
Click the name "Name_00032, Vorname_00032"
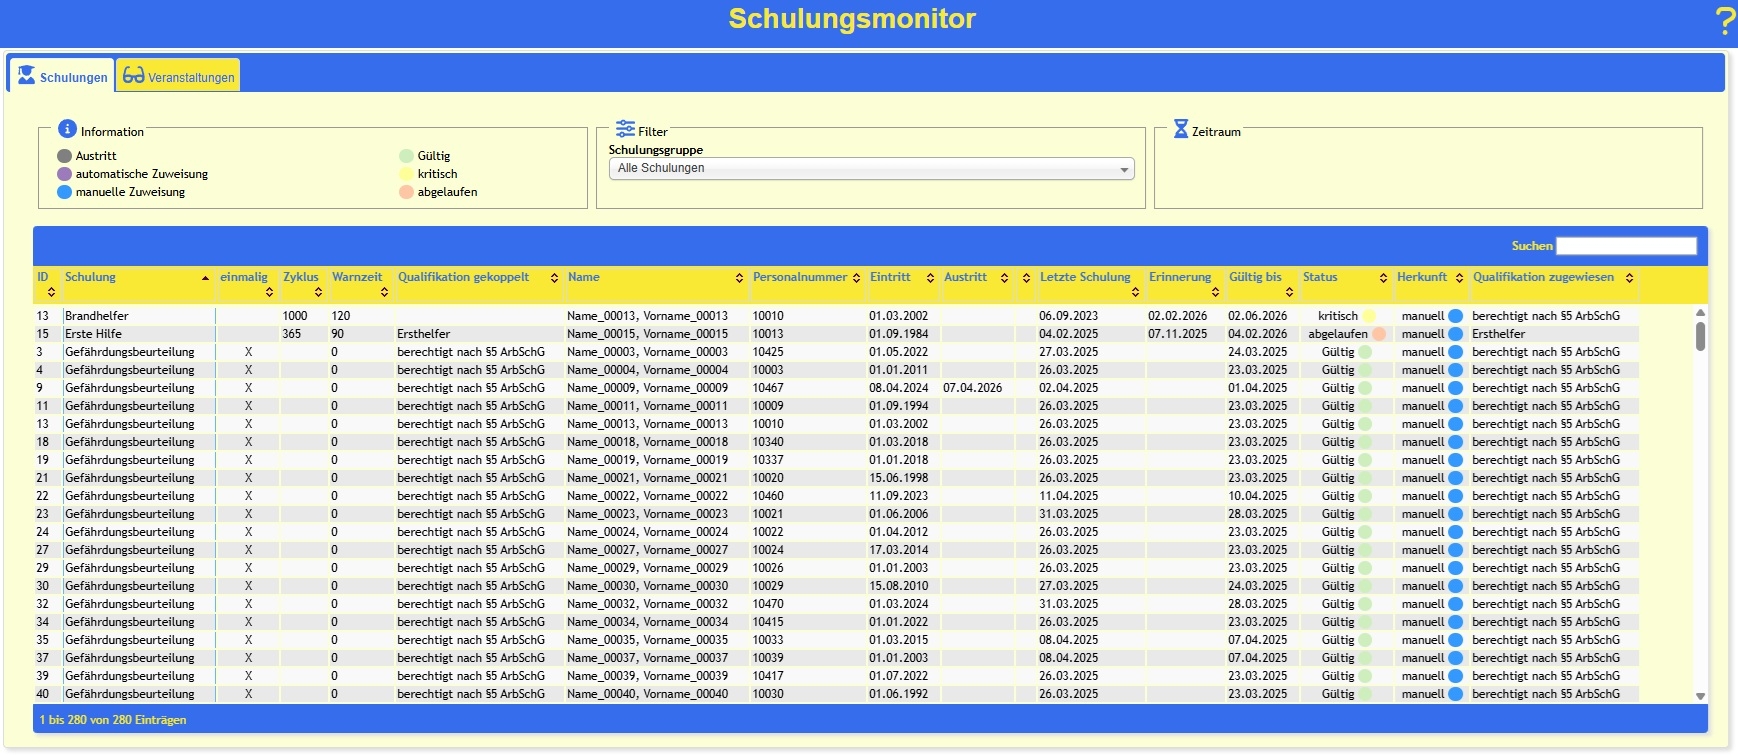tap(647, 604)
